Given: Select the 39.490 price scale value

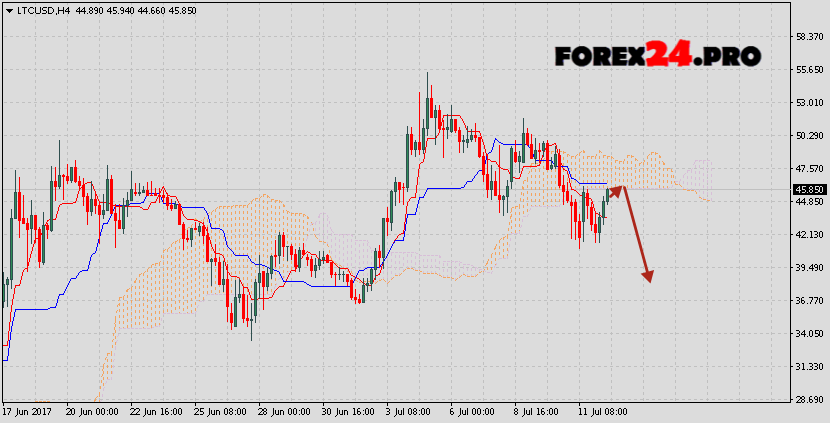Looking at the screenshot, I should click(809, 267).
